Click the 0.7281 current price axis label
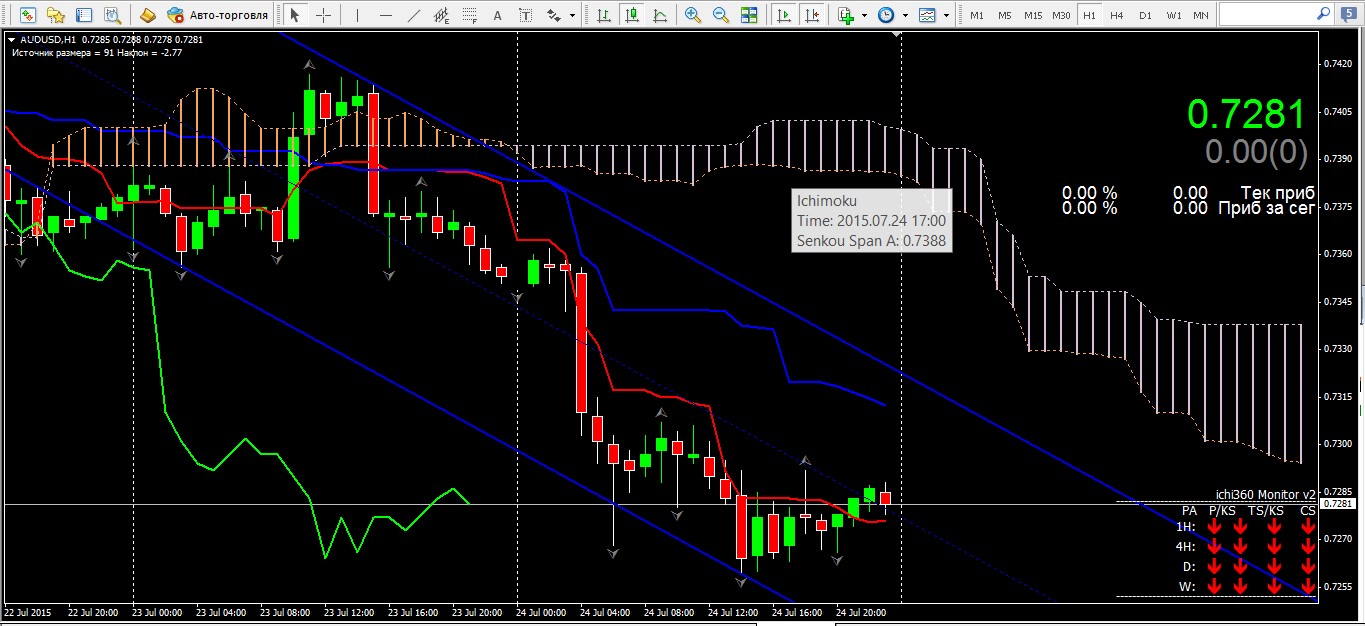Image resolution: width=1365 pixels, height=626 pixels. click(x=1336, y=504)
